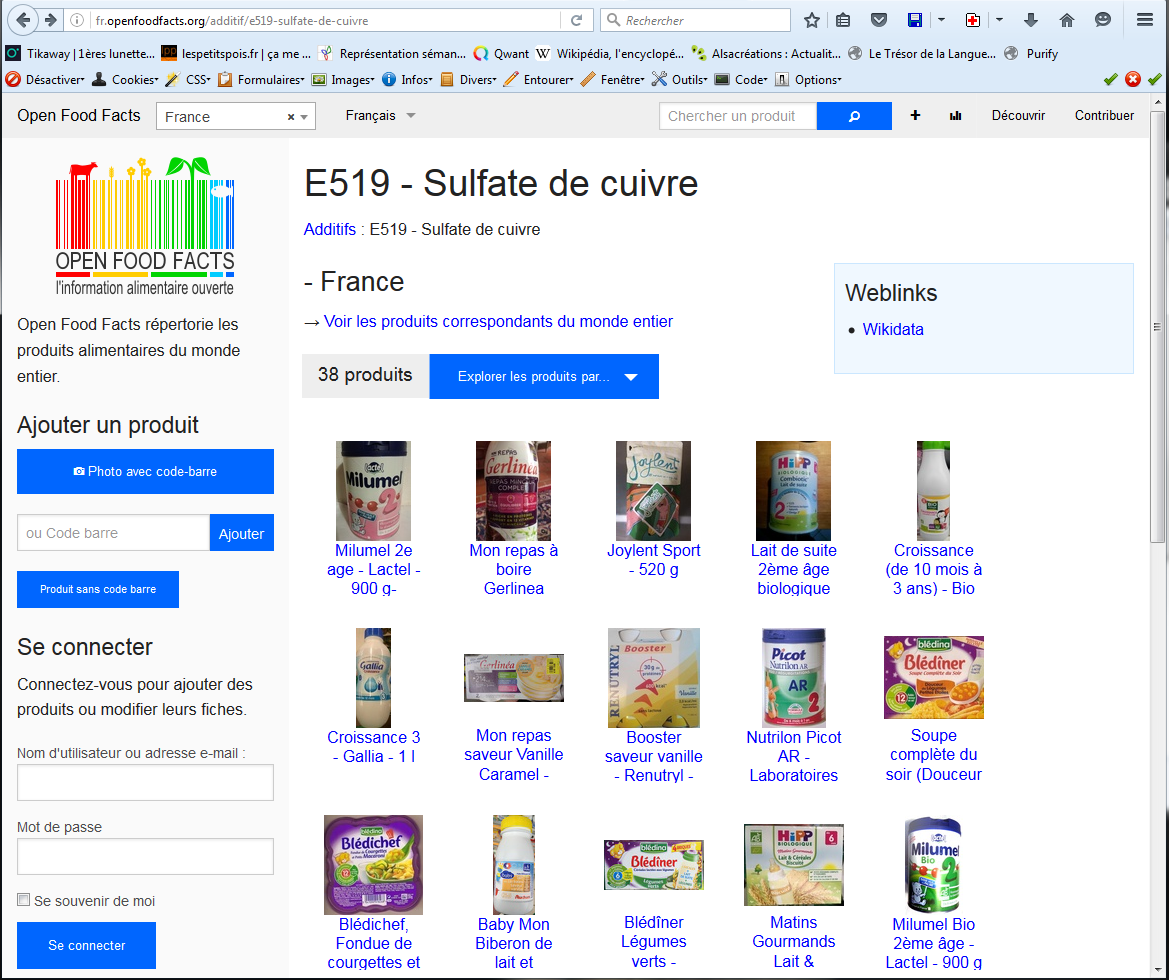
Task: Click the downloads arrow icon
Action: coord(1031,20)
